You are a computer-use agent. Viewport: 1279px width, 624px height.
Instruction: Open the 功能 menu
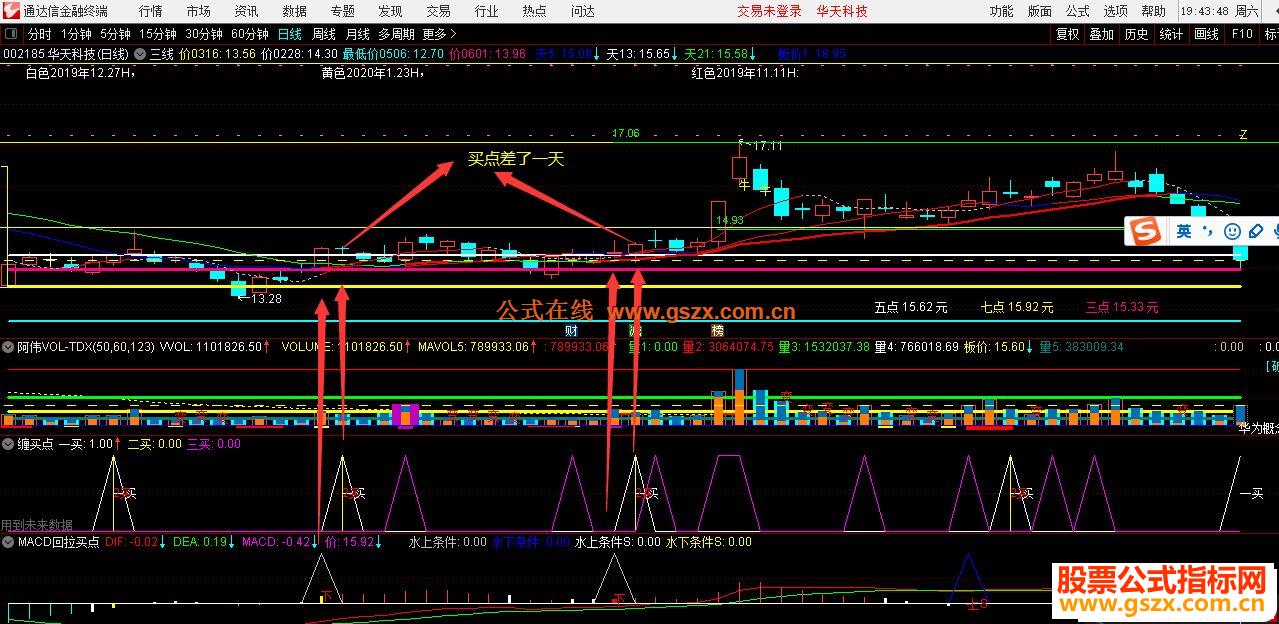pos(1001,11)
